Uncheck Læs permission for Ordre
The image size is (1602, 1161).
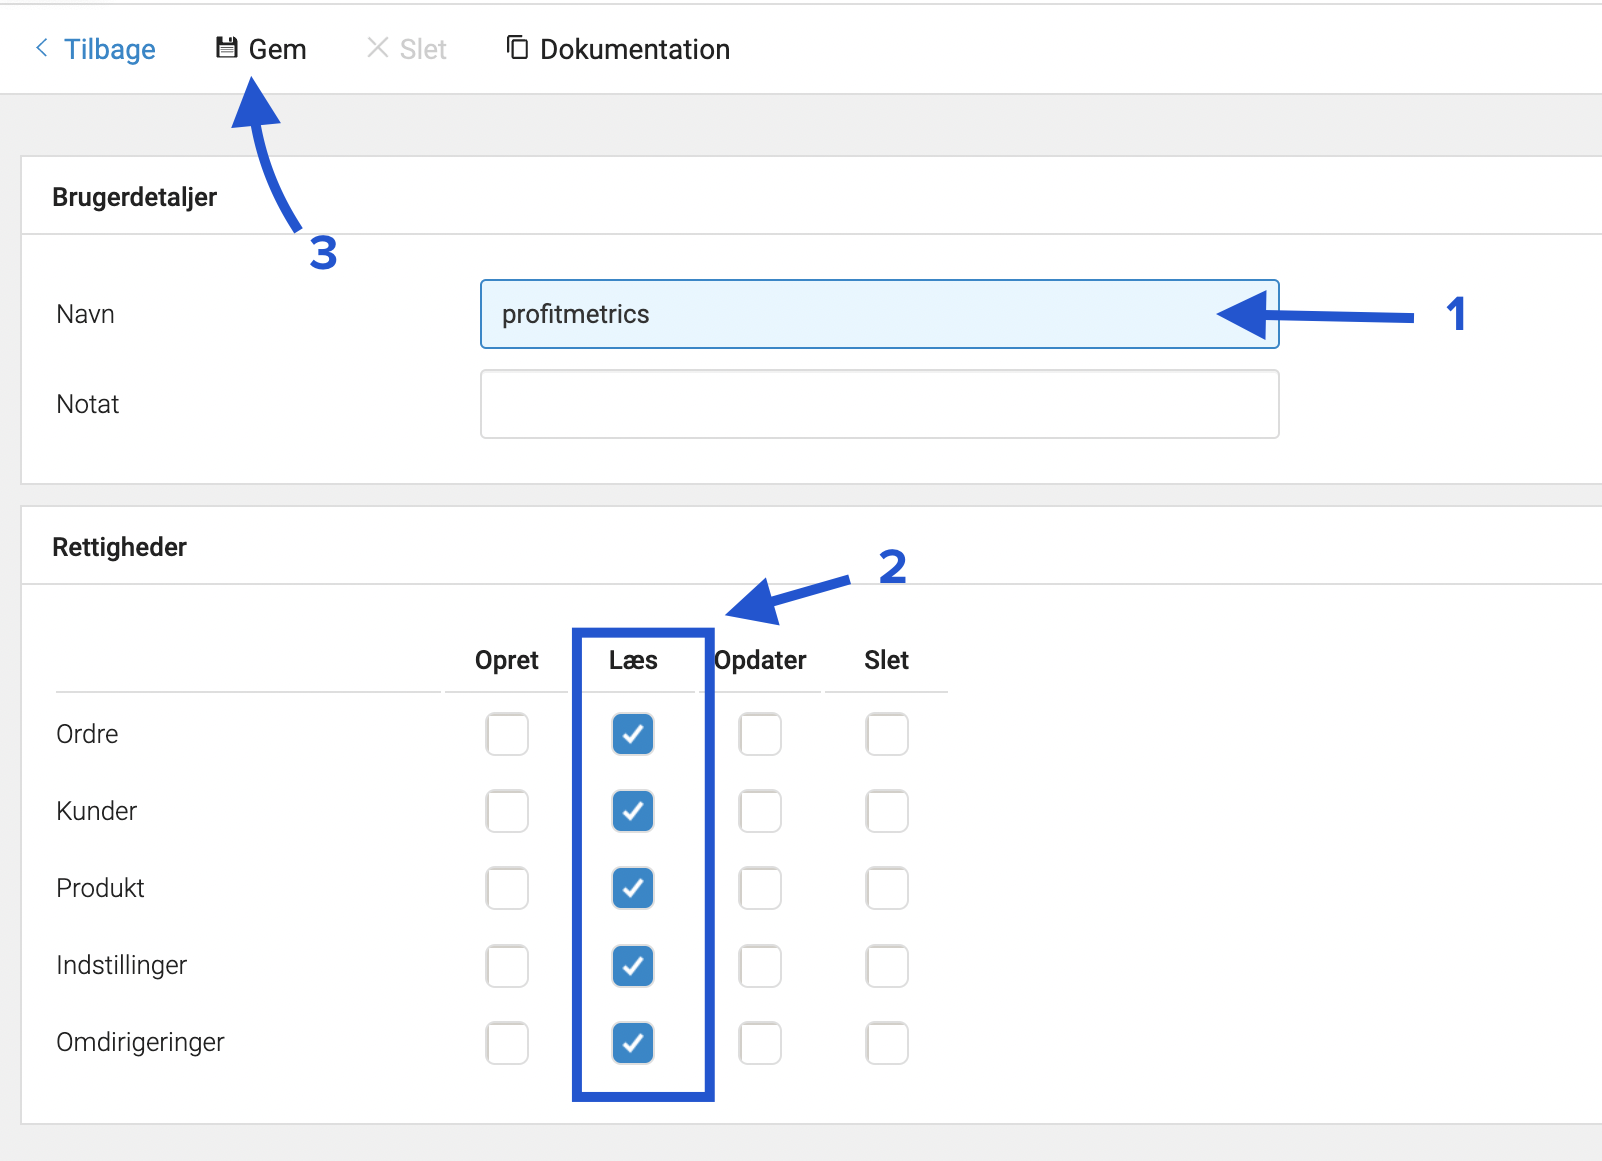click(633, 734)
